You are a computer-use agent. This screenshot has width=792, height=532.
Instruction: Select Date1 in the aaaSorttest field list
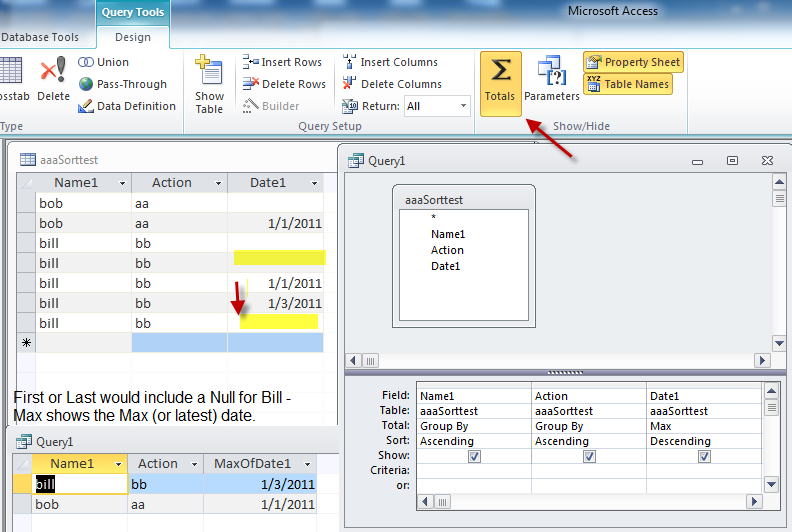pos(446,266)
